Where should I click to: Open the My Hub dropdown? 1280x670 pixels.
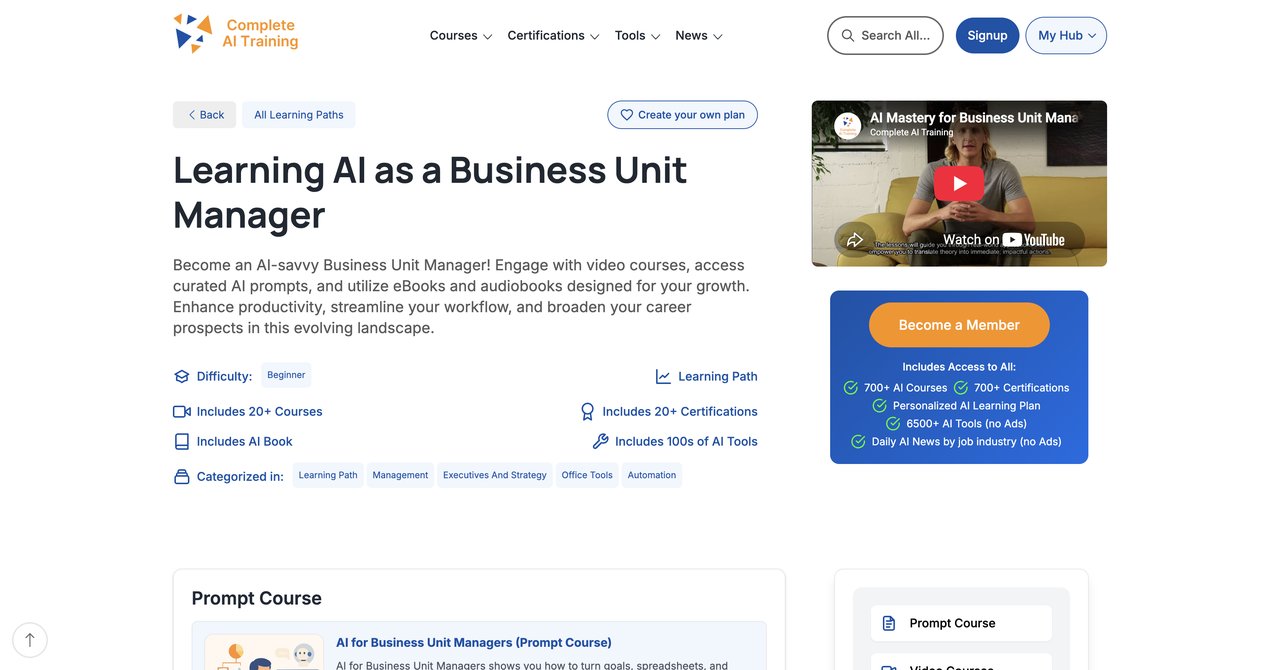click(1066, 35)
